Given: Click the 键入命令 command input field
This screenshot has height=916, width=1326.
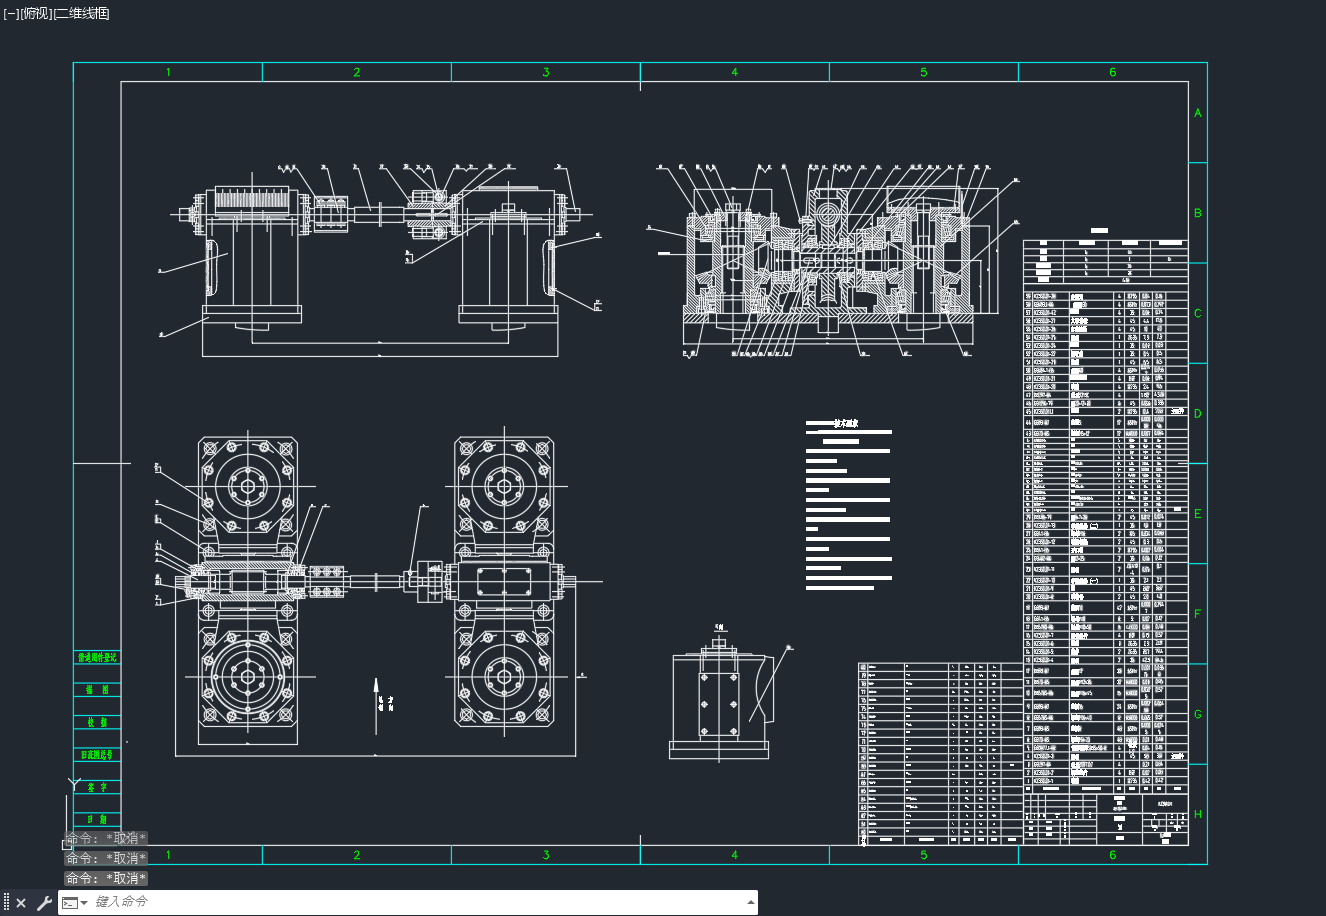Looking at the screenshot, I should [415, 902].
